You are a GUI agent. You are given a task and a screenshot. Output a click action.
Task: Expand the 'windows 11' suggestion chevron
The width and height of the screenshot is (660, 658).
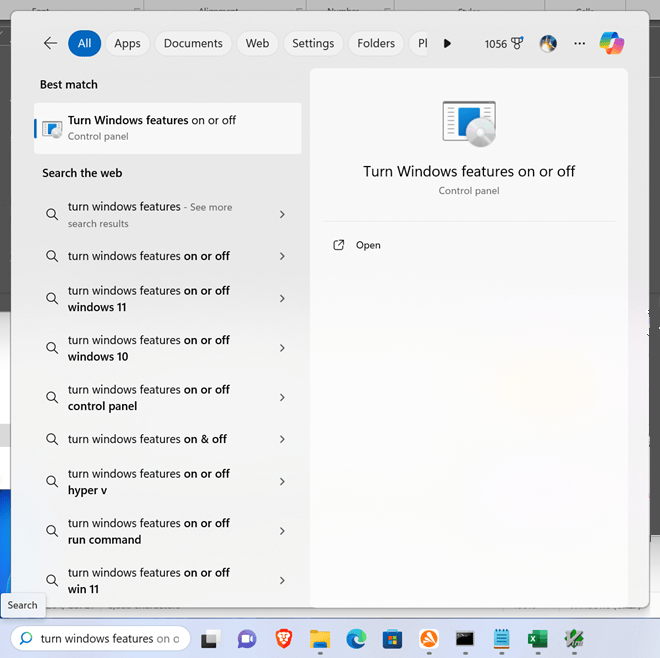click(x=282, y=298)
